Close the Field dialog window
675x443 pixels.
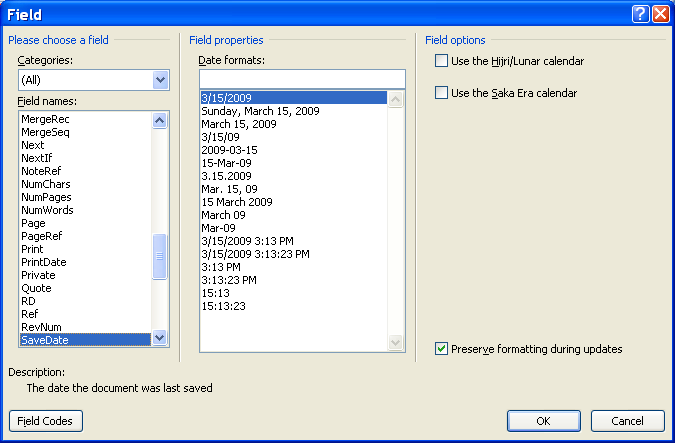tap(660, 14)
